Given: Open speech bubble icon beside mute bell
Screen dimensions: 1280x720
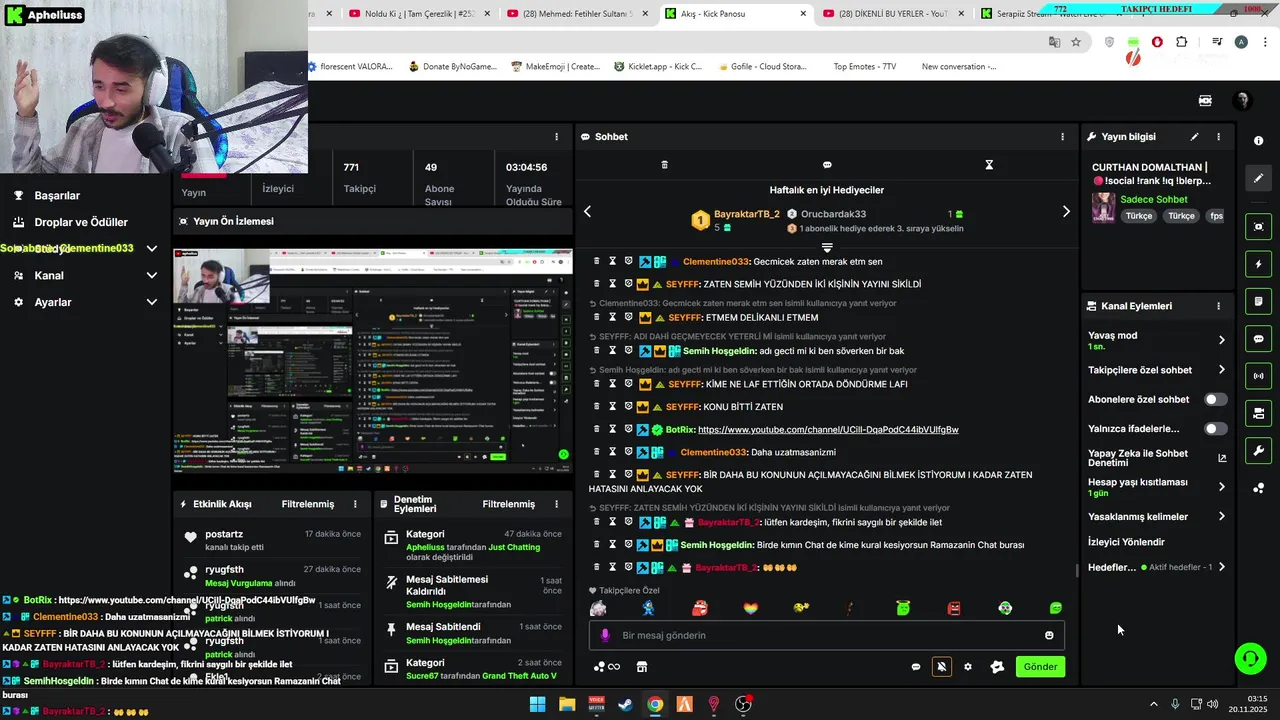Looking at the screenshot, I should (916, 667).
